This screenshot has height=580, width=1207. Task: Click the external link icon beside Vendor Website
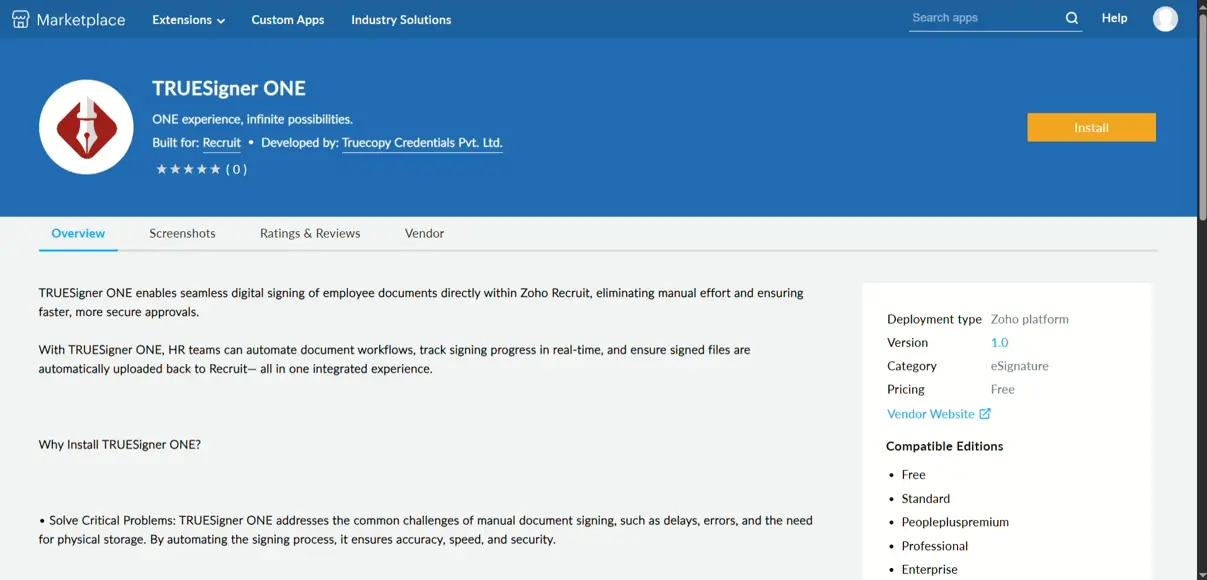pos(985,413)
